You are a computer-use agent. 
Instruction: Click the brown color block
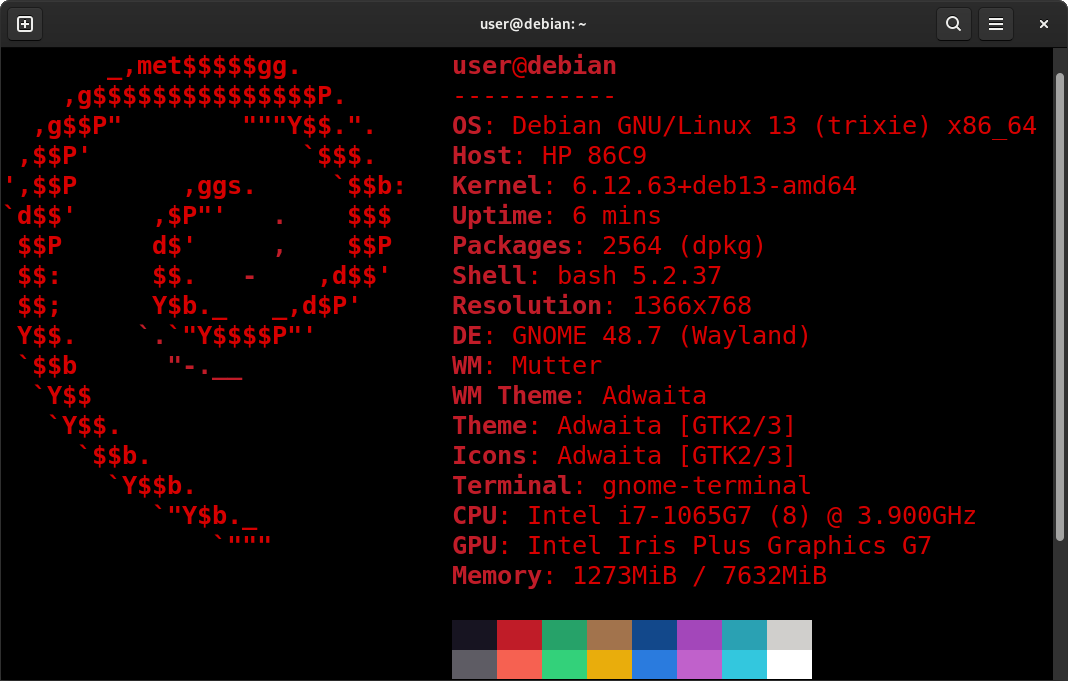click(609, 635)
